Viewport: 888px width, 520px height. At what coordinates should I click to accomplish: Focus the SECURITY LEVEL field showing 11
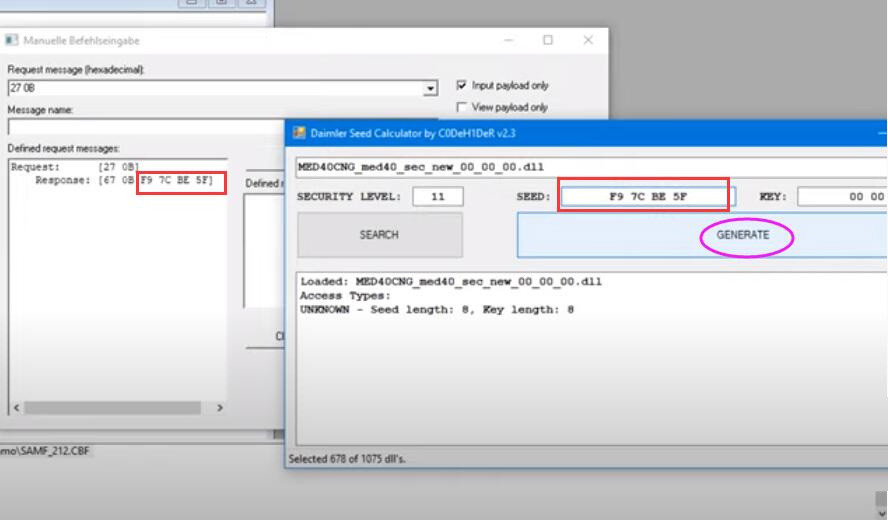pos(438,197)
